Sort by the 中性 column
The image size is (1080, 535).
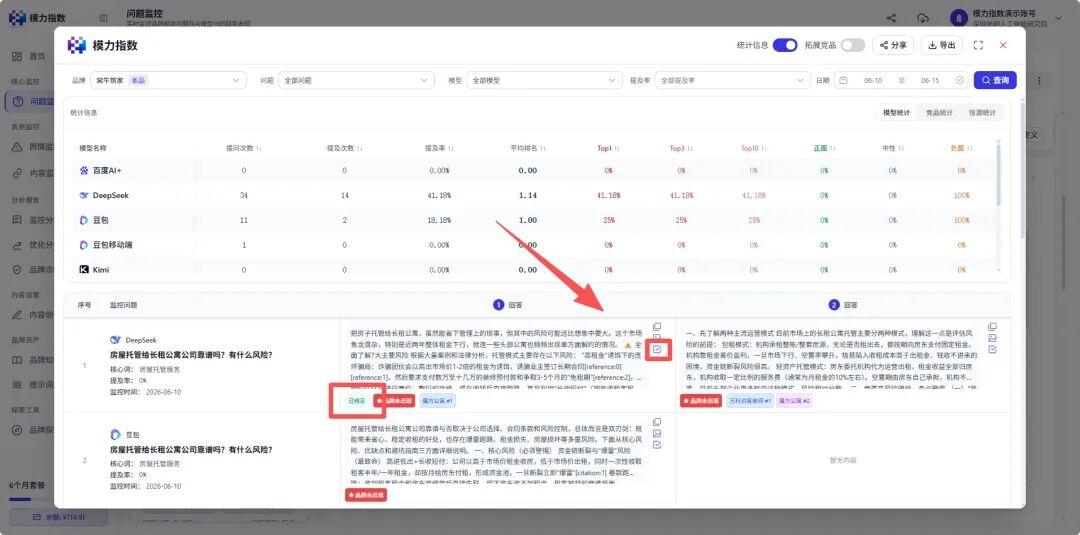901,148
